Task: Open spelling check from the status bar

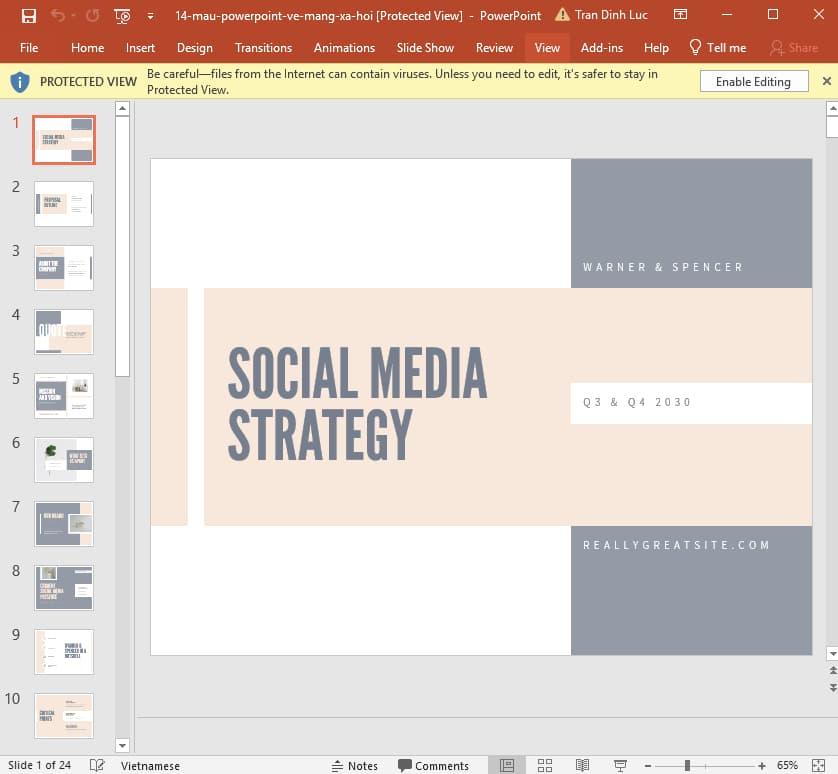Action: [96, 765]
